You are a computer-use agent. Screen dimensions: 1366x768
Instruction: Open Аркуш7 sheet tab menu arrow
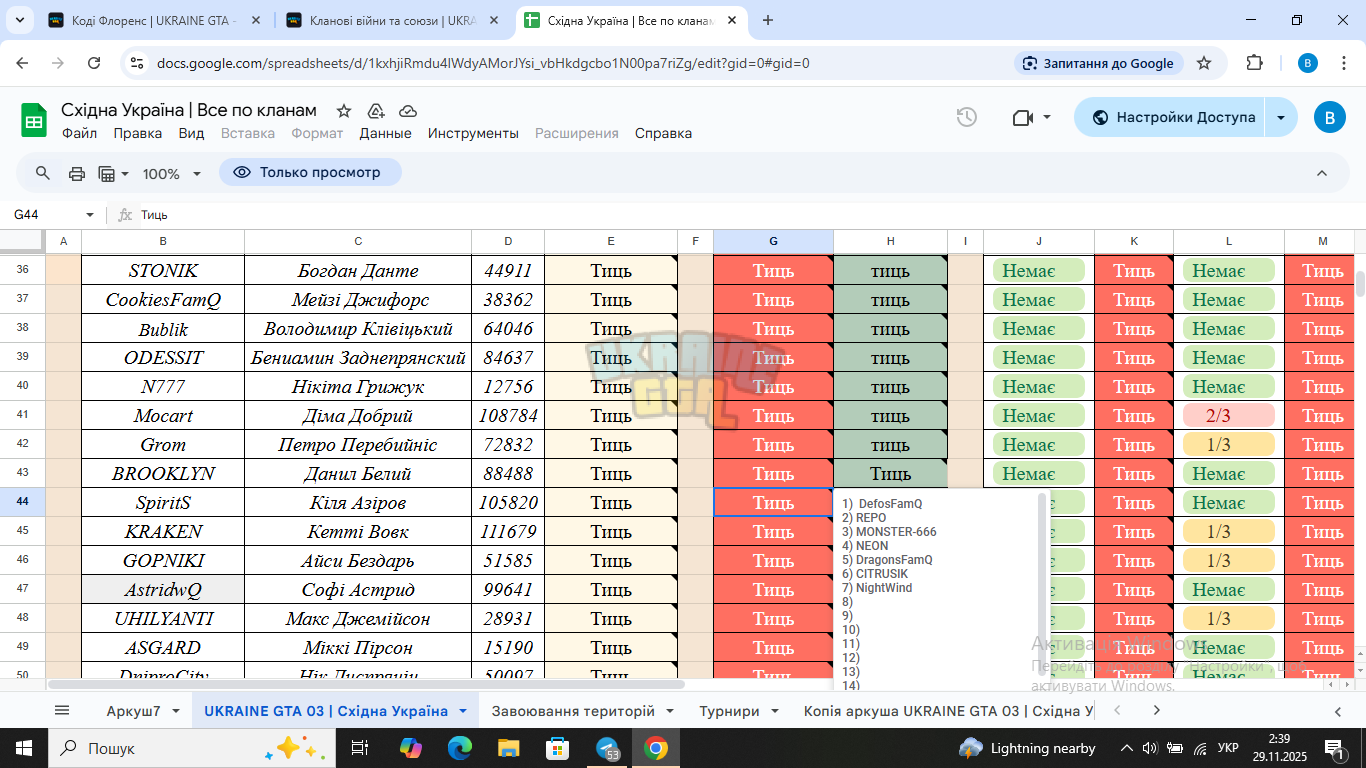point(175,711)
